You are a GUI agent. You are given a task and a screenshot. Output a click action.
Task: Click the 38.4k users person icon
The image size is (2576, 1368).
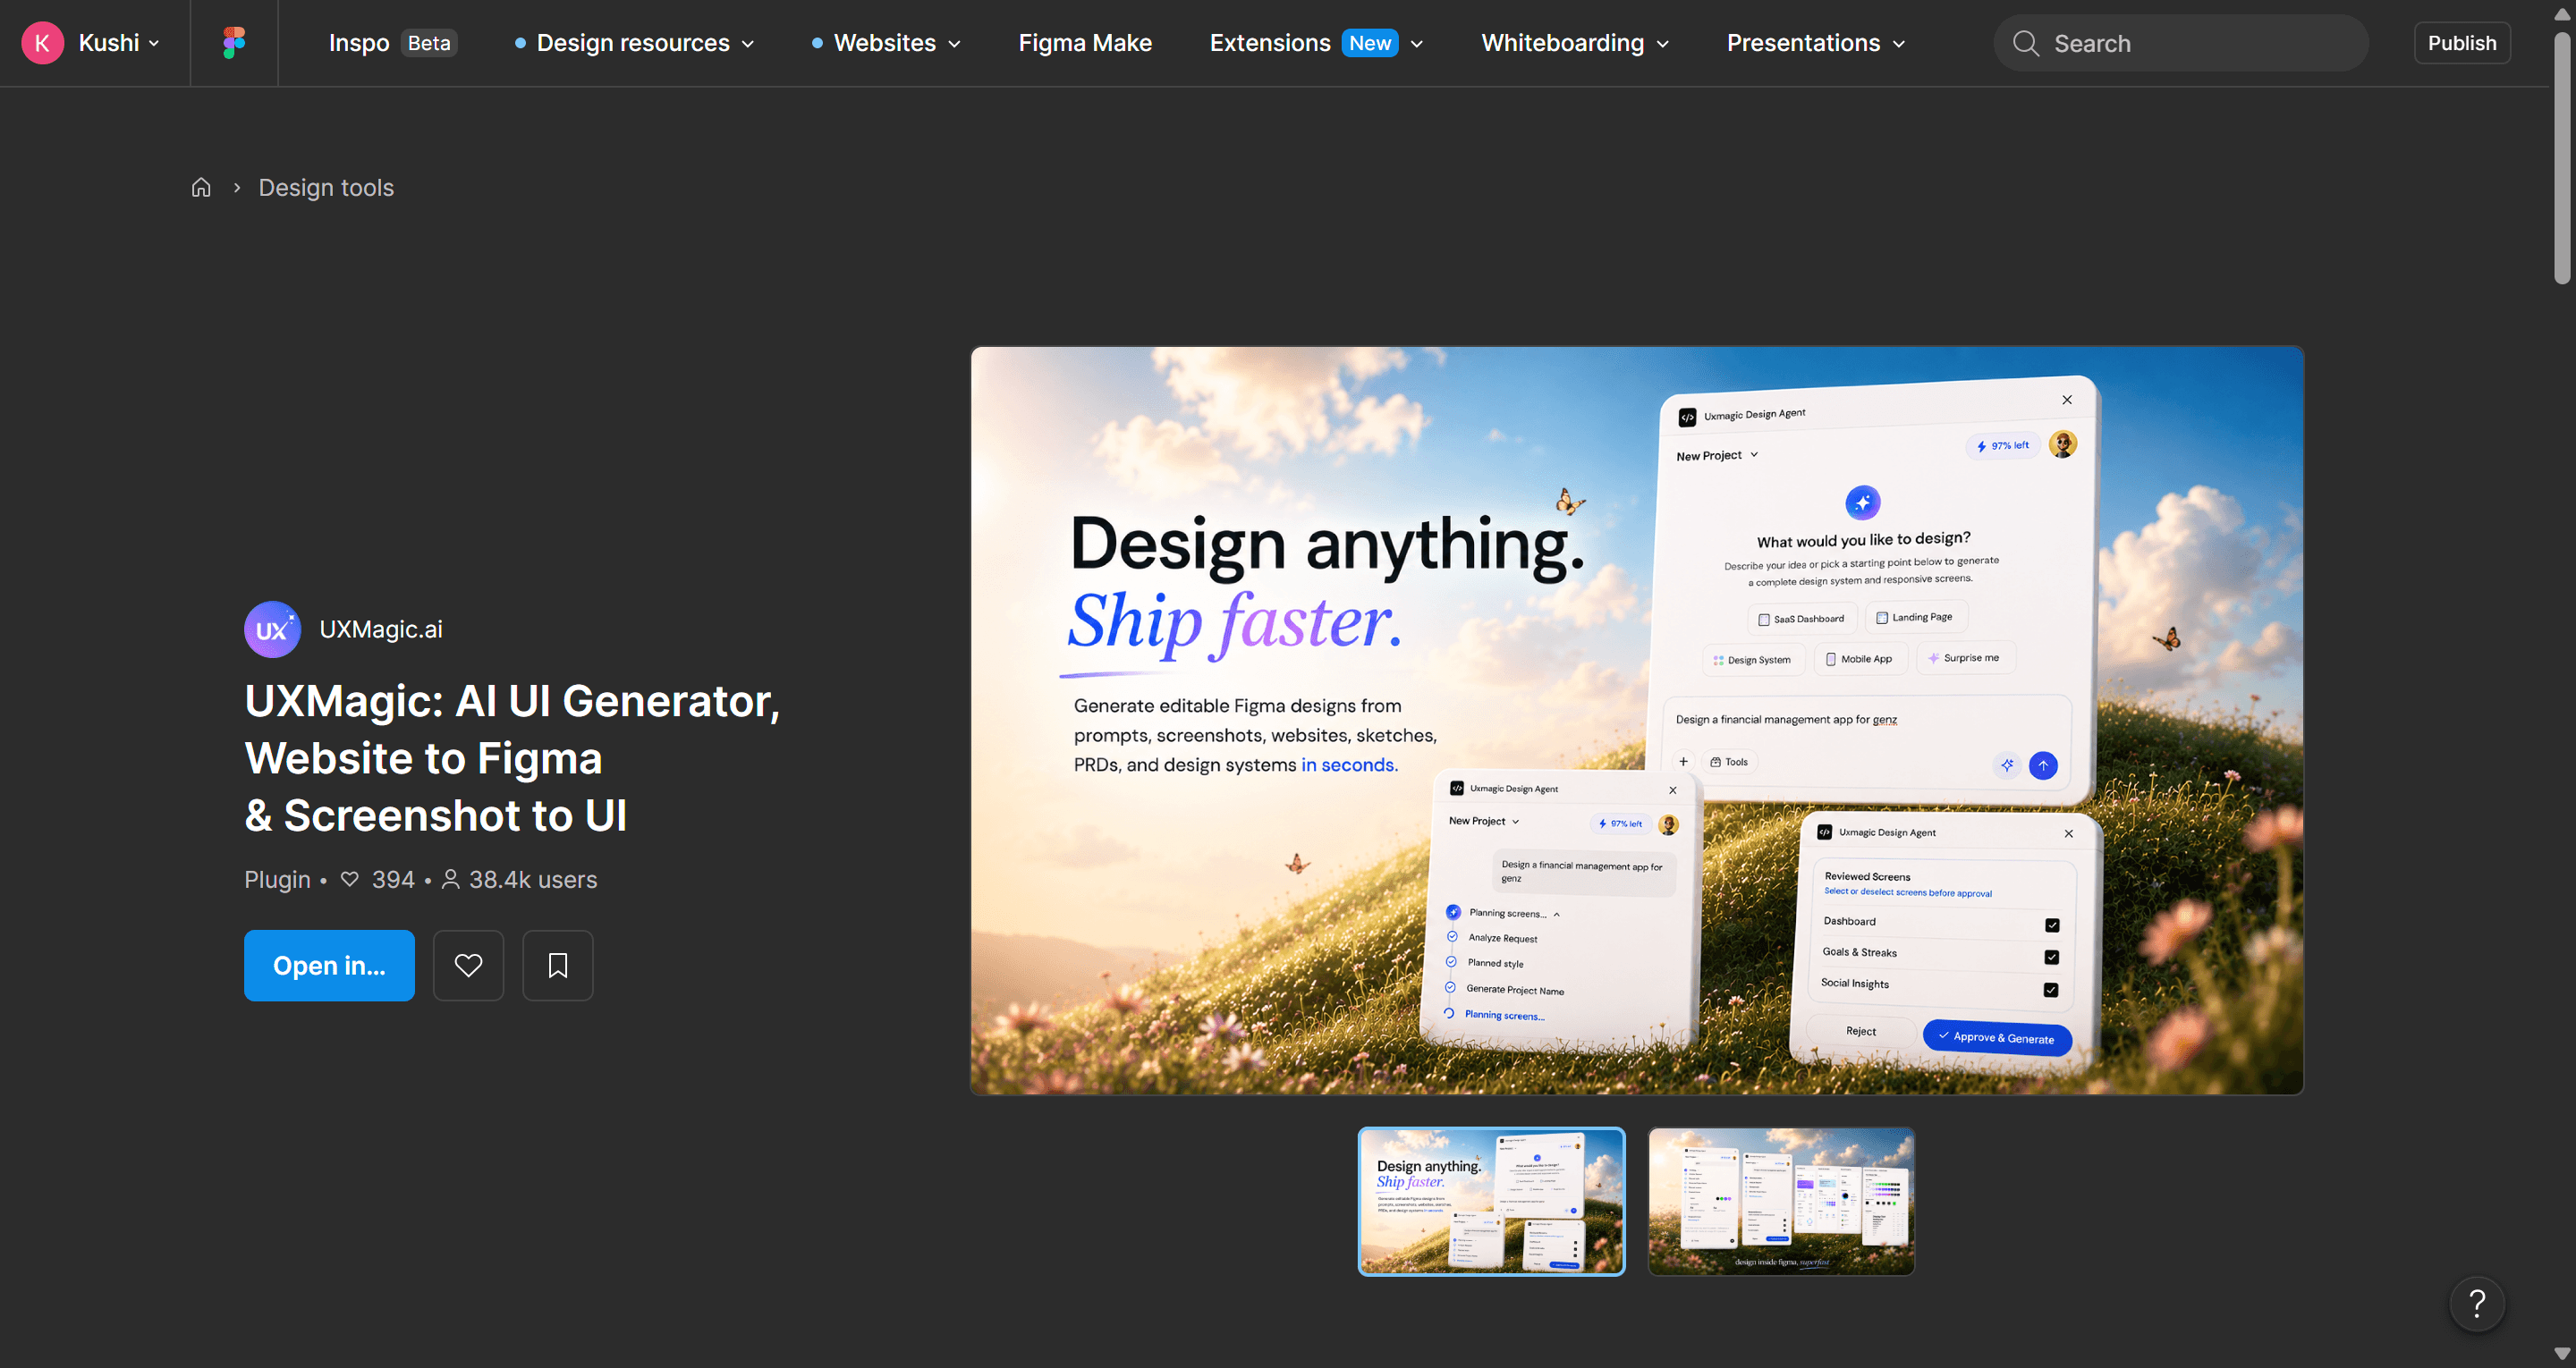point(451,879)
